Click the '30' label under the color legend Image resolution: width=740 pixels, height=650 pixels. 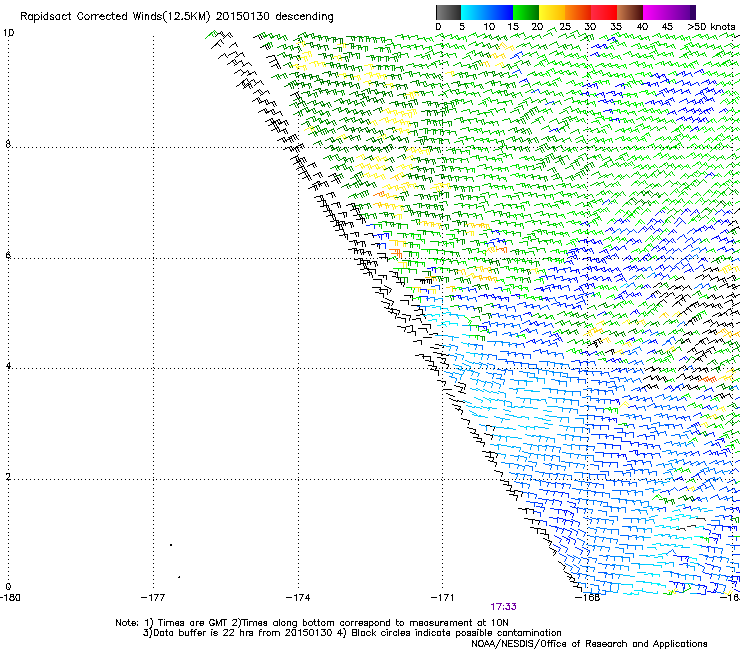(x=590, y=27)
